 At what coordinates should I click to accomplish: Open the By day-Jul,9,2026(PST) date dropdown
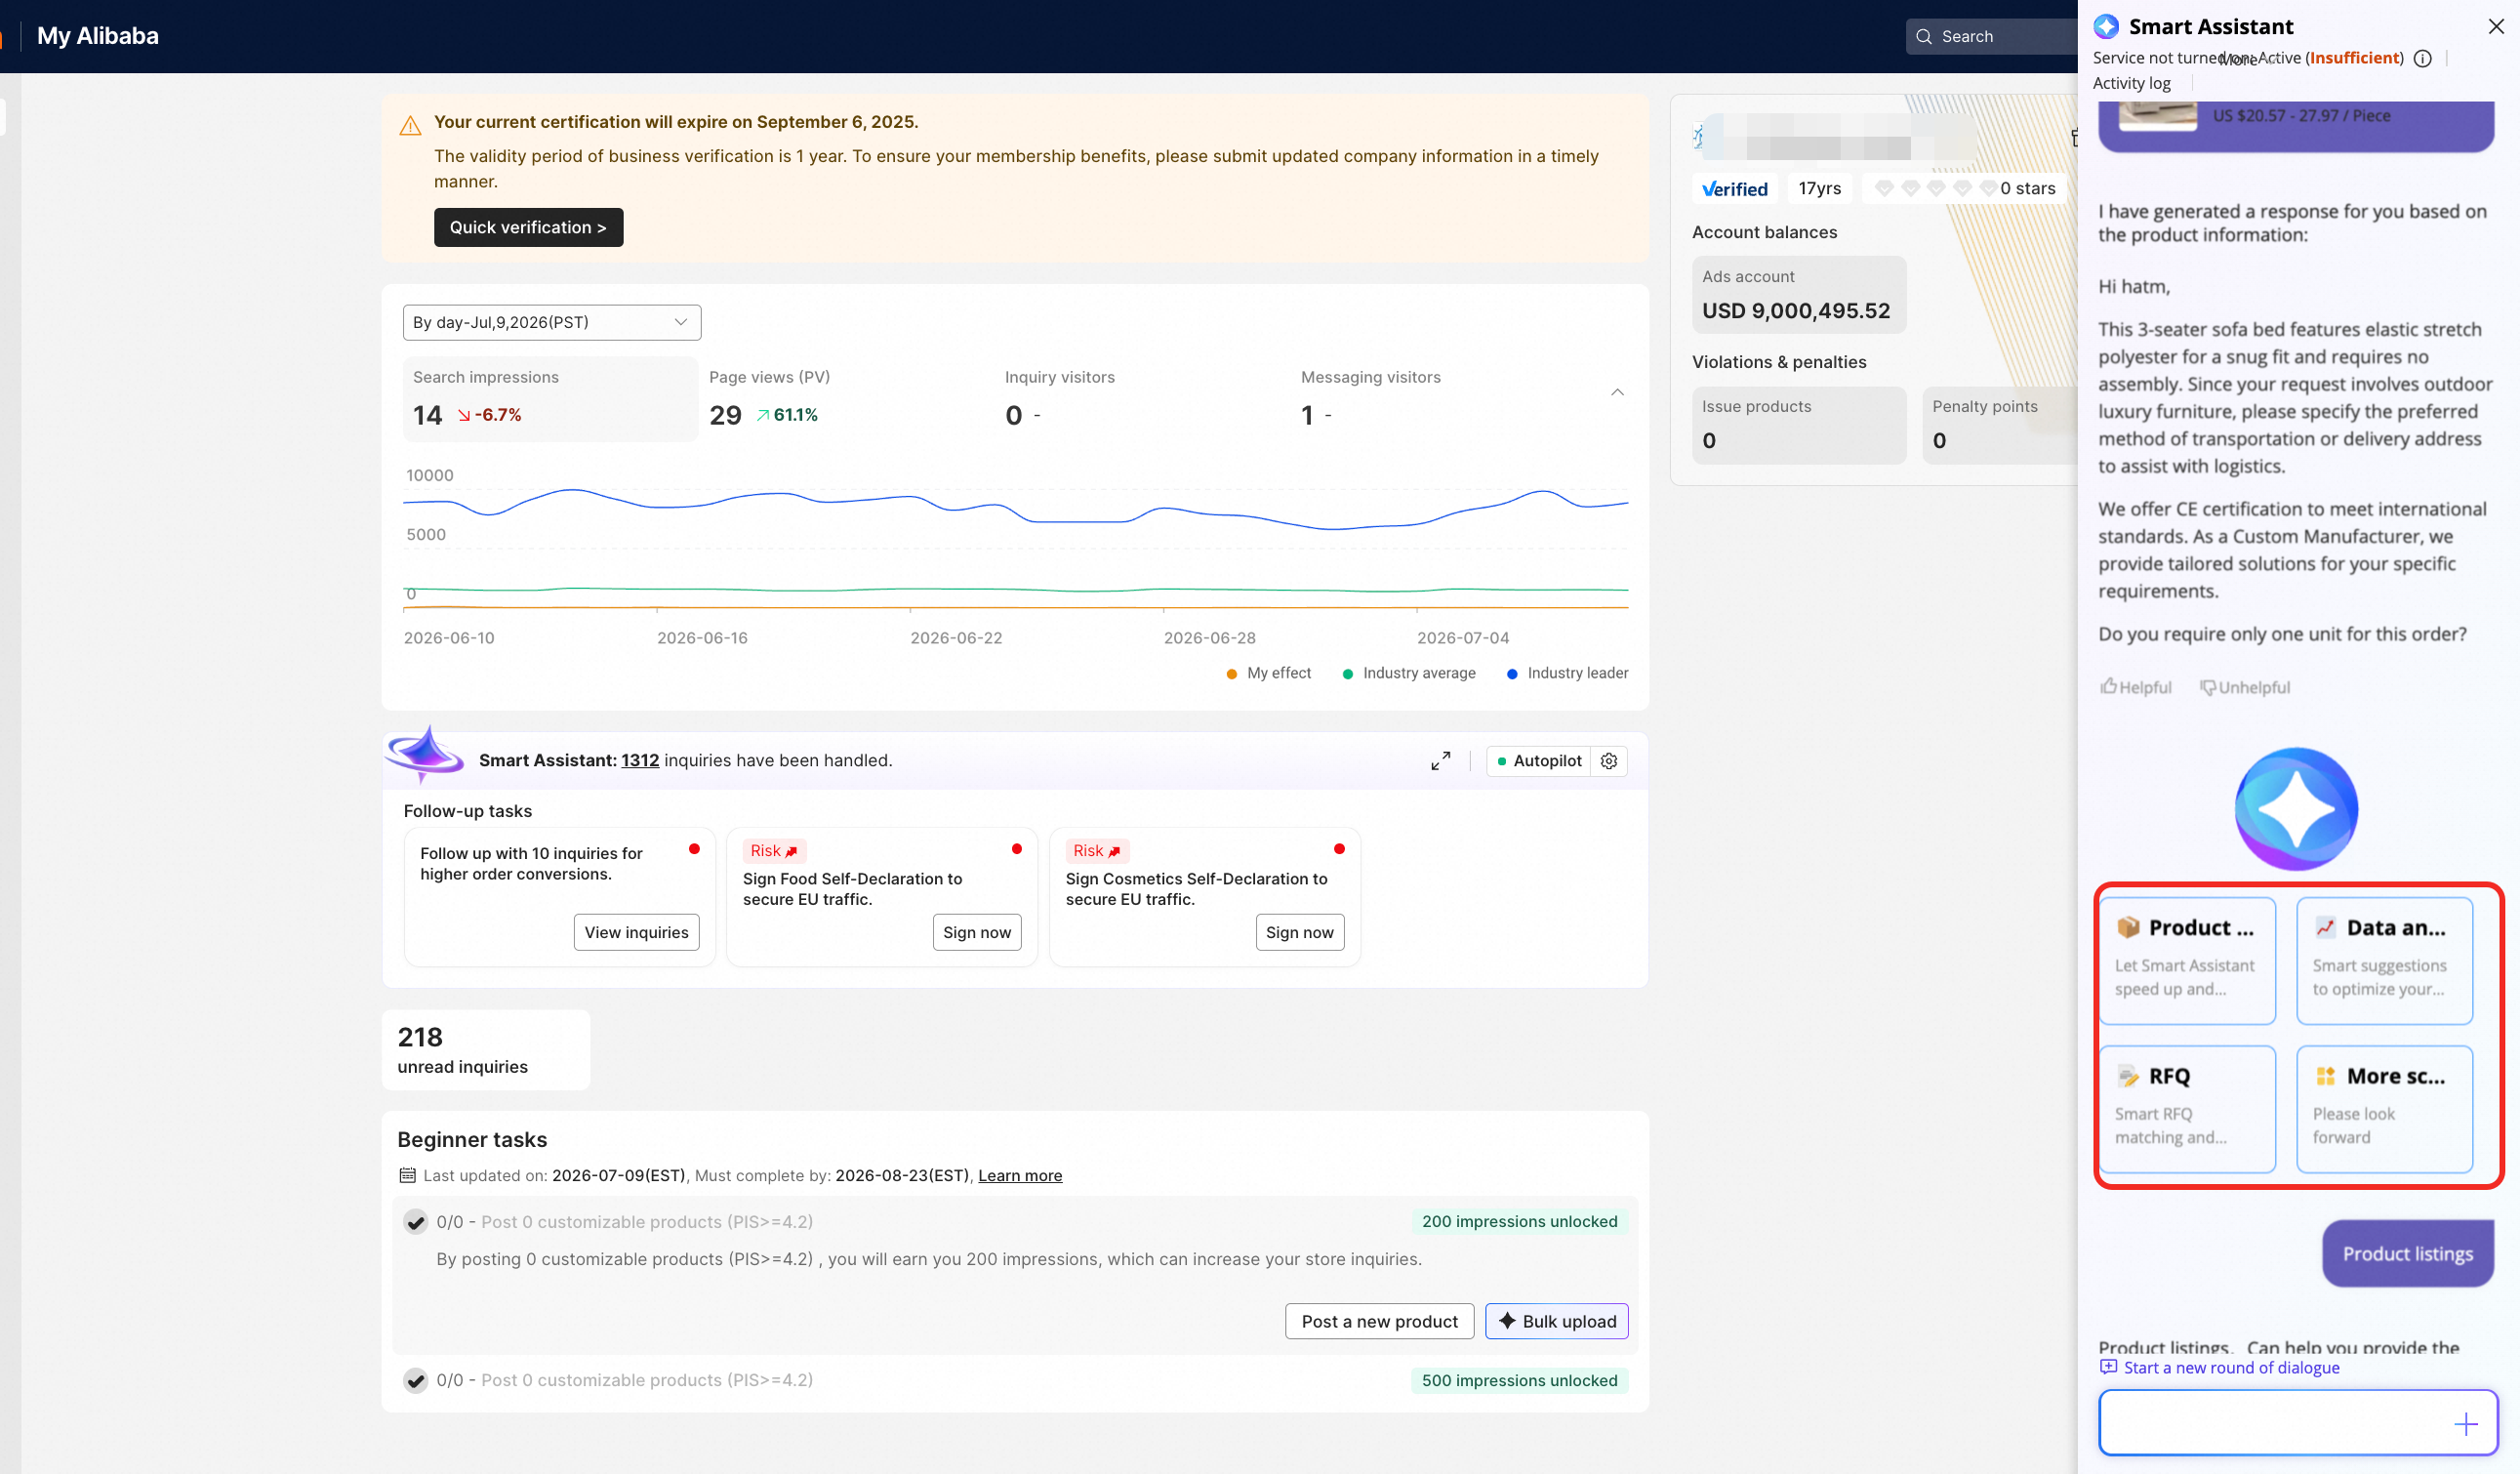(x=552, y=322)
